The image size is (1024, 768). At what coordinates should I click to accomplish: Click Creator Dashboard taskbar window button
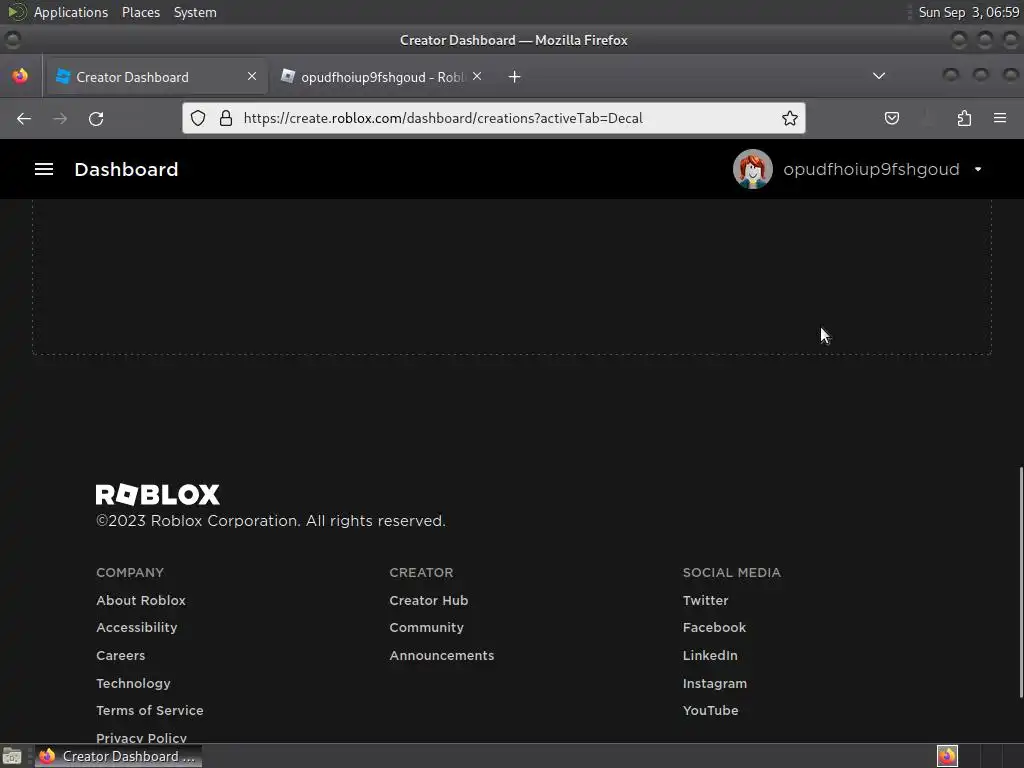click(118, 756)
